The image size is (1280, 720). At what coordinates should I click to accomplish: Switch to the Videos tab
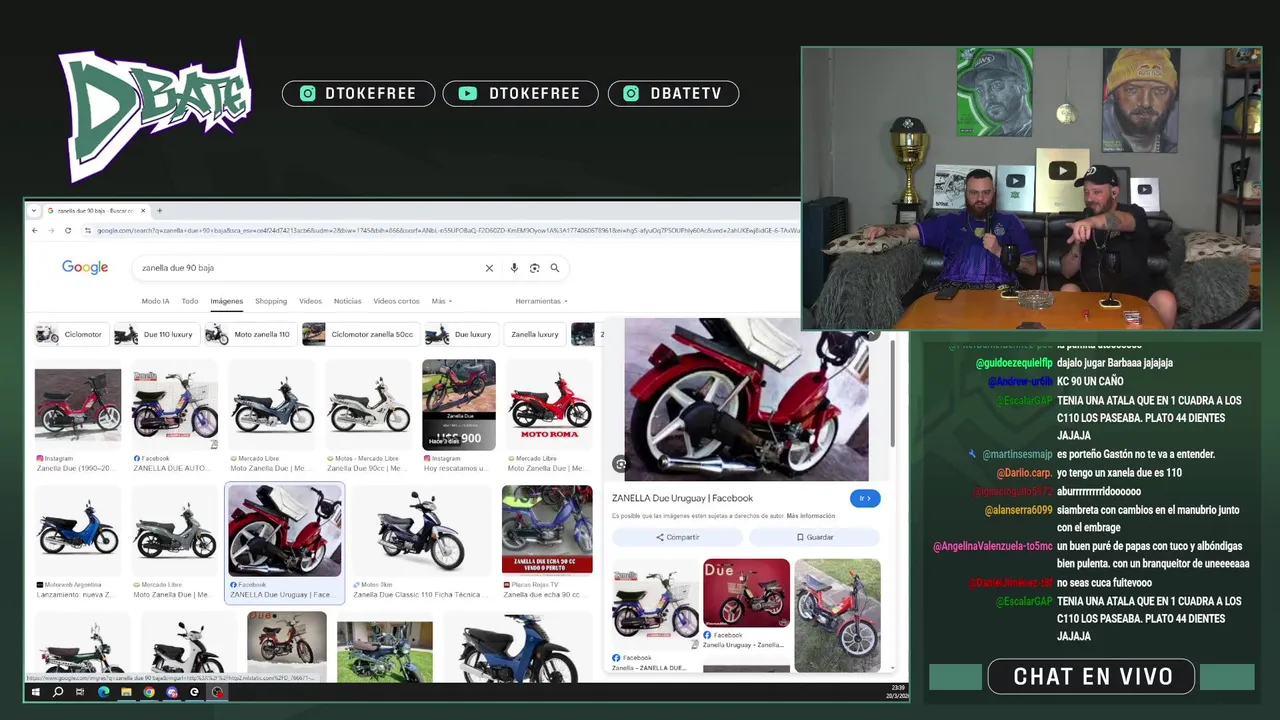point(310,301)
